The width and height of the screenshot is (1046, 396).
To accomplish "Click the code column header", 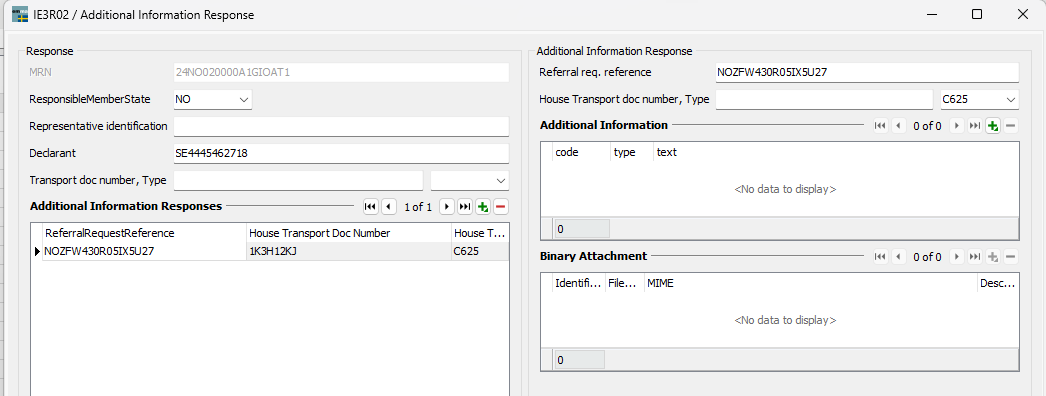I will click(x=581, y=152).
